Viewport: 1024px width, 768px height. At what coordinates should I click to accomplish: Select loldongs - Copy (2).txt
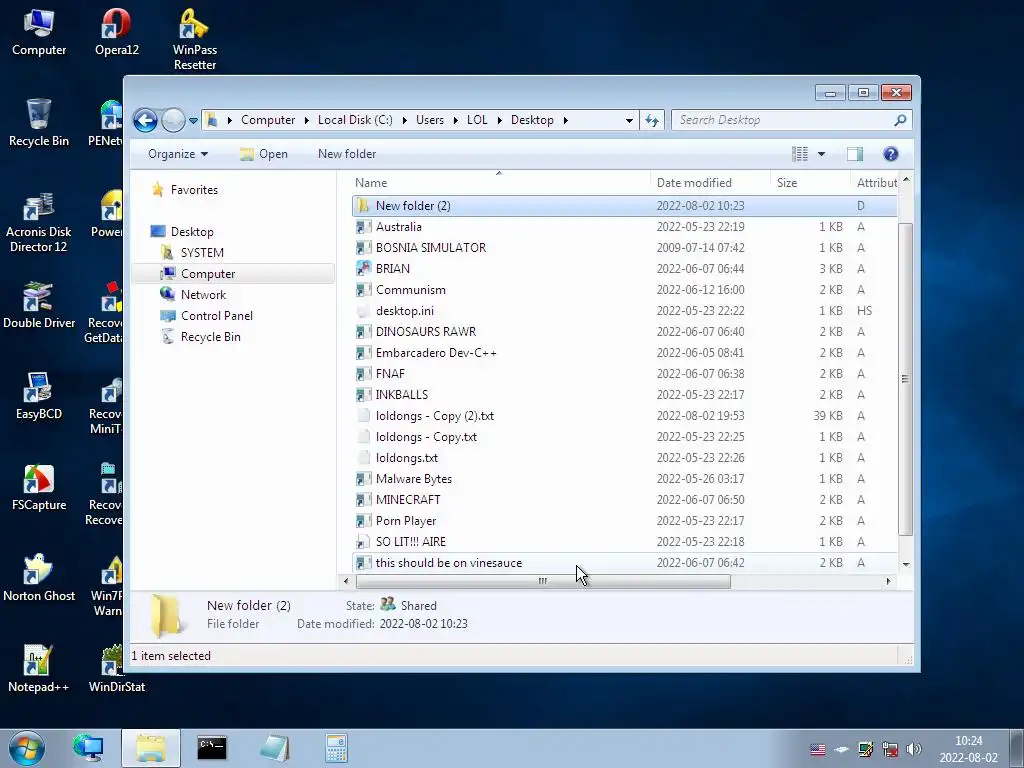point(624,416)
